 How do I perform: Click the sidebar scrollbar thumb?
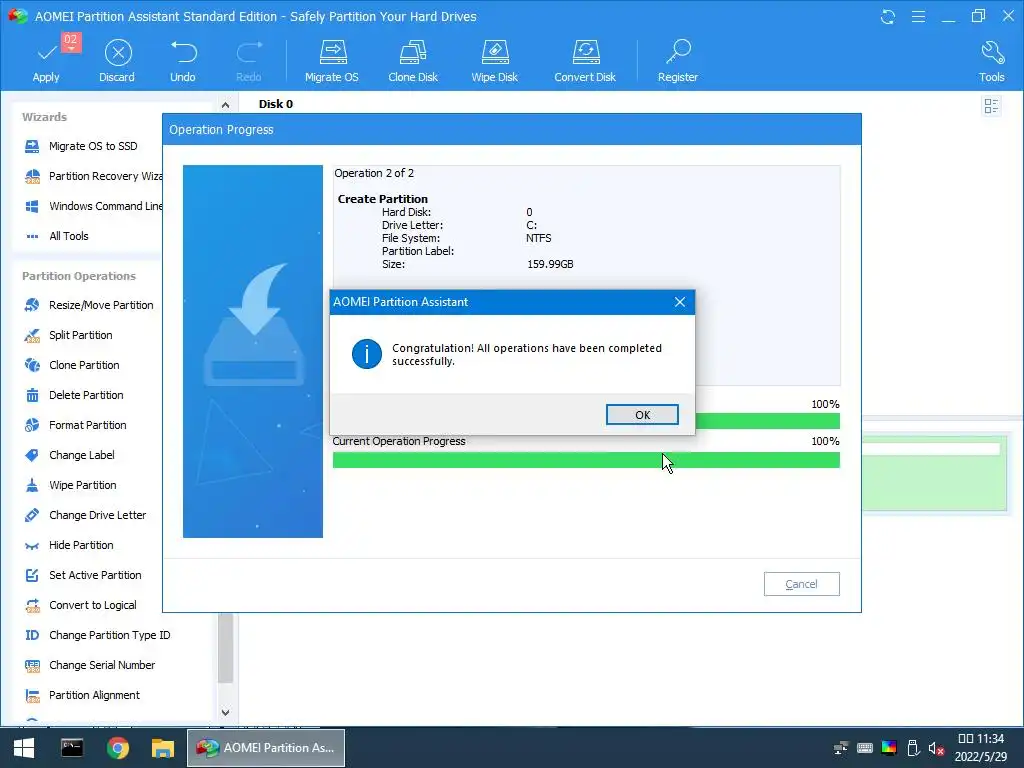[225, 648]
